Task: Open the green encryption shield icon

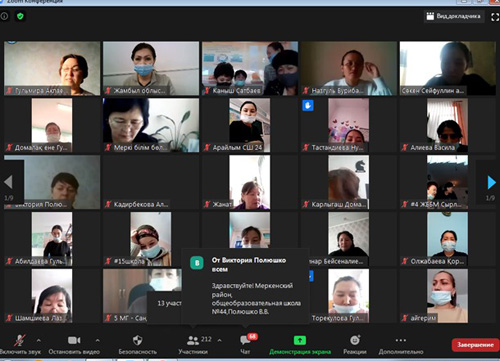Action: (20, 16)
